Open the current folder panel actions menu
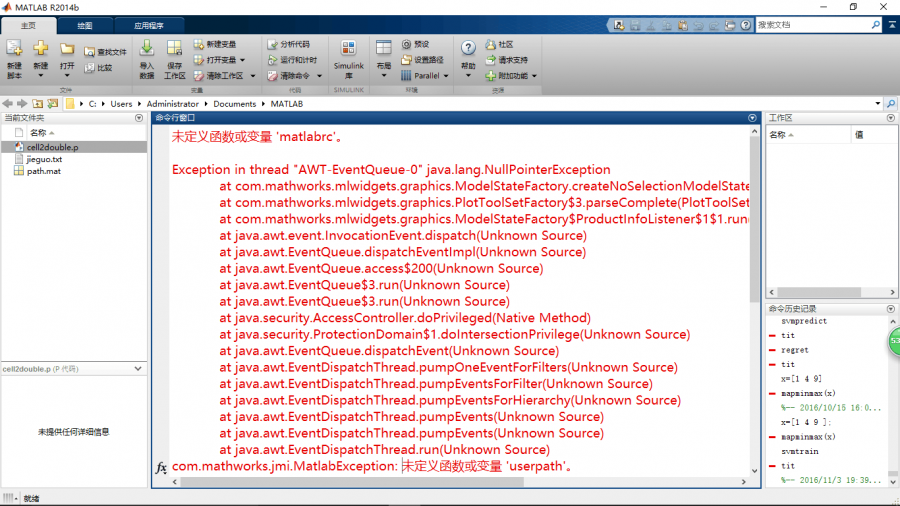900x506 pixels. [139, 118]
